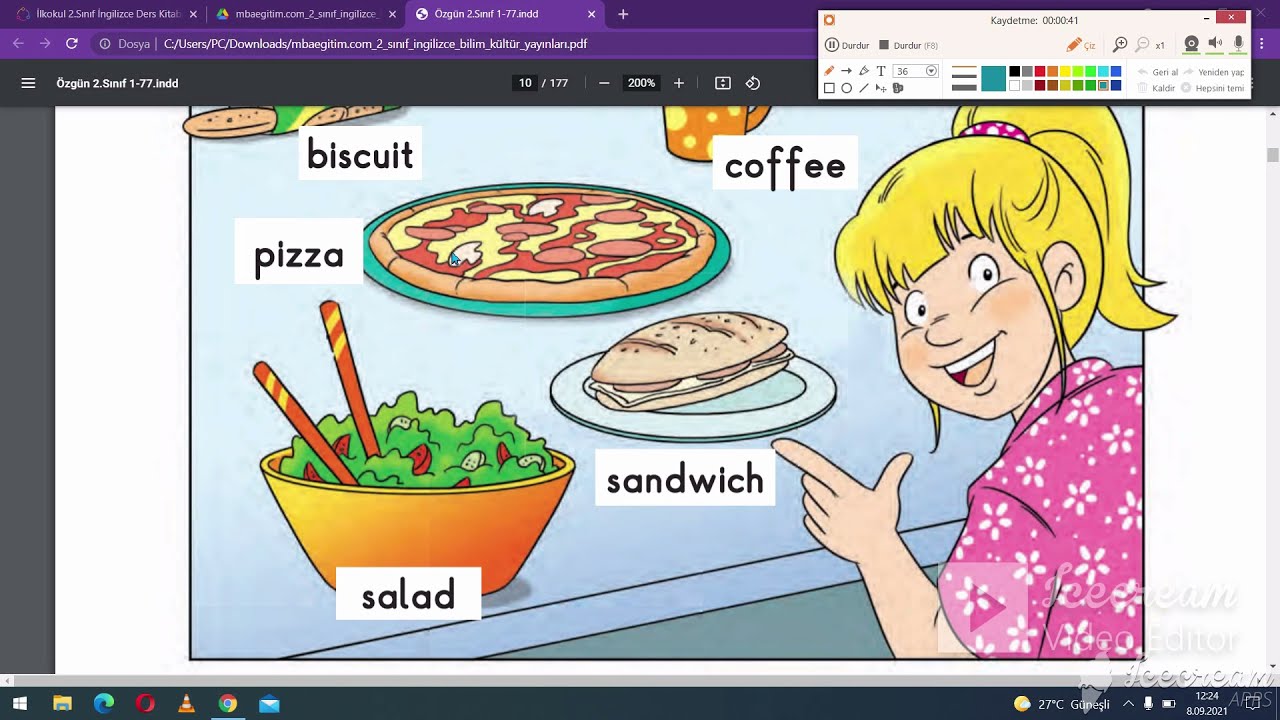Click the 200% zoom level field
This screenshot has height=720, width=1280.
(641, 83)
